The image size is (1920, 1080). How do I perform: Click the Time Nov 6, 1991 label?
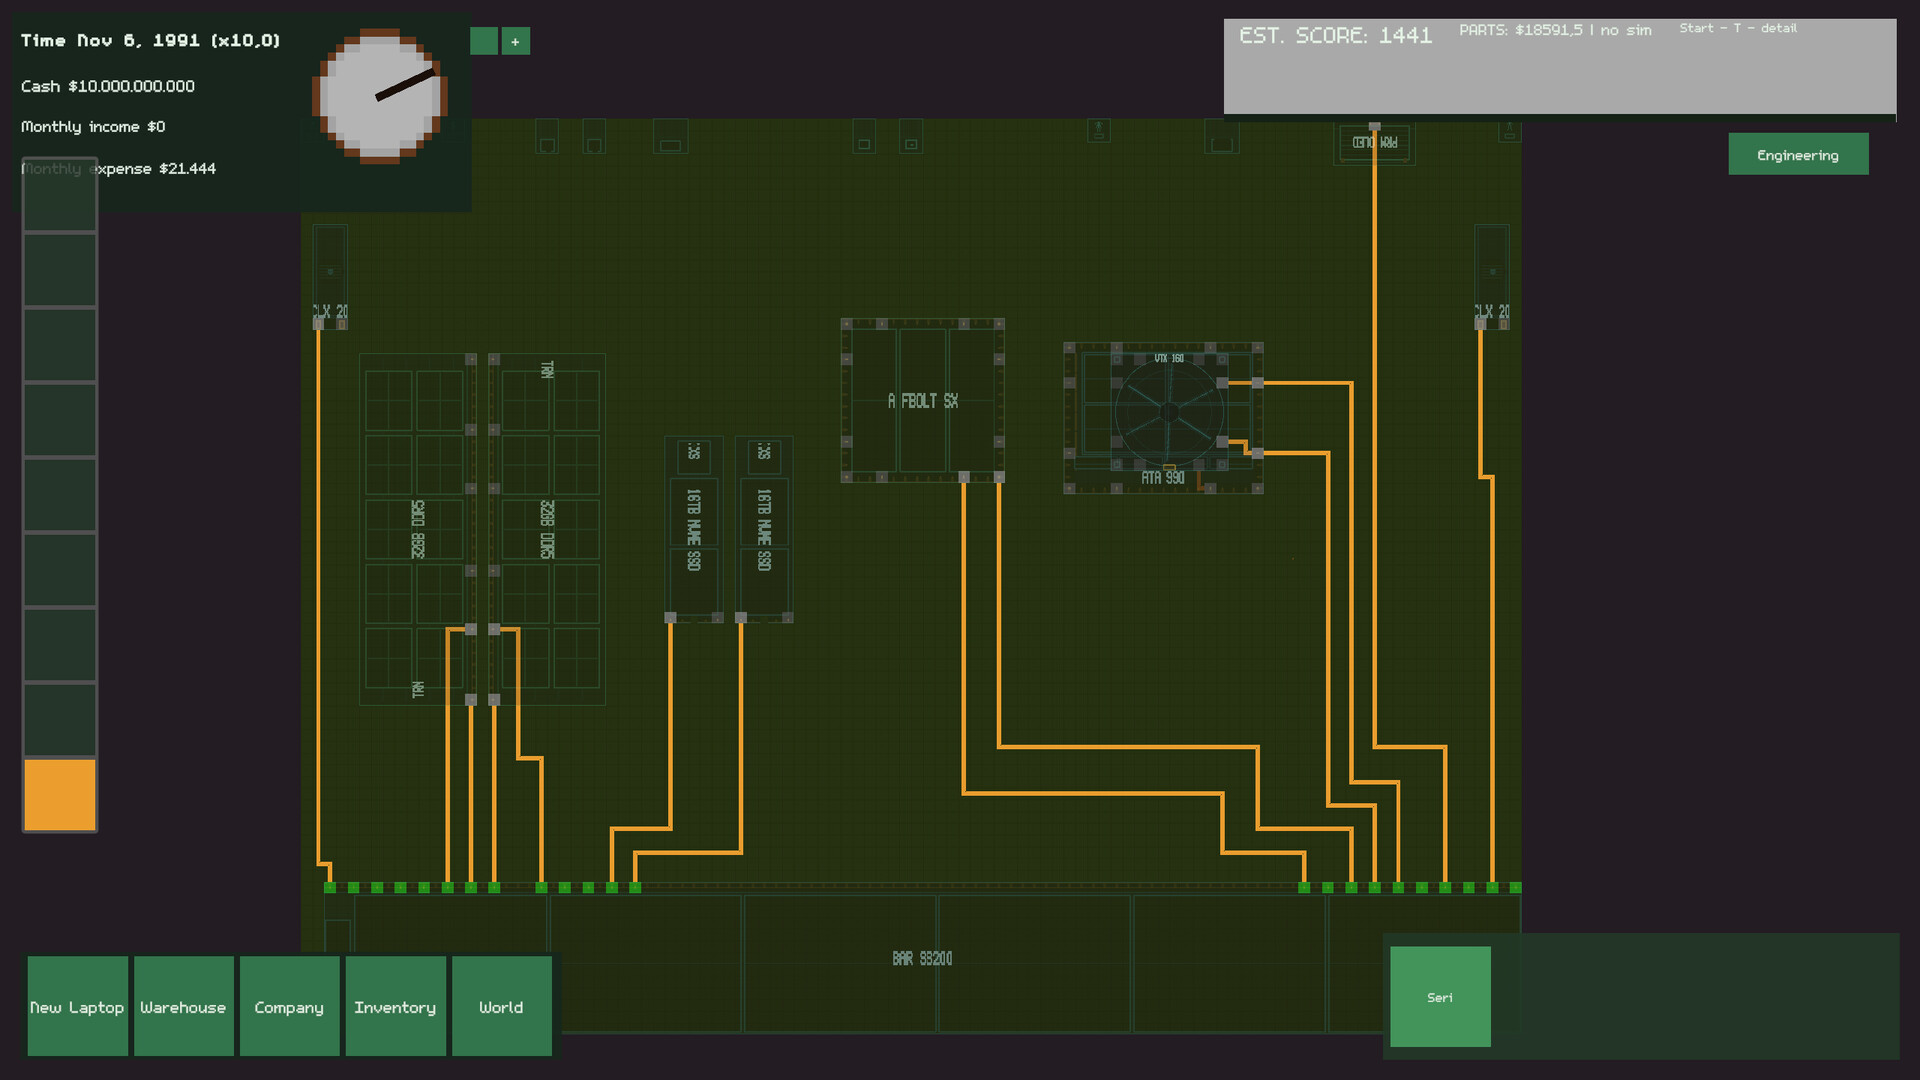click(151, 41)
